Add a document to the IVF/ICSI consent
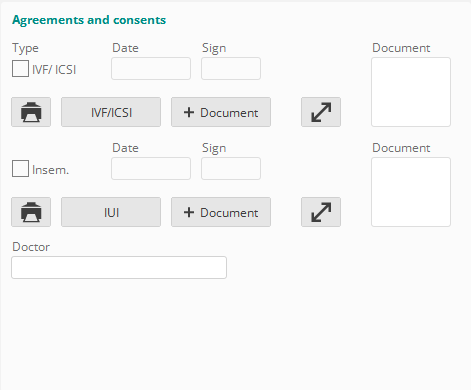 [x=221, y=112]
